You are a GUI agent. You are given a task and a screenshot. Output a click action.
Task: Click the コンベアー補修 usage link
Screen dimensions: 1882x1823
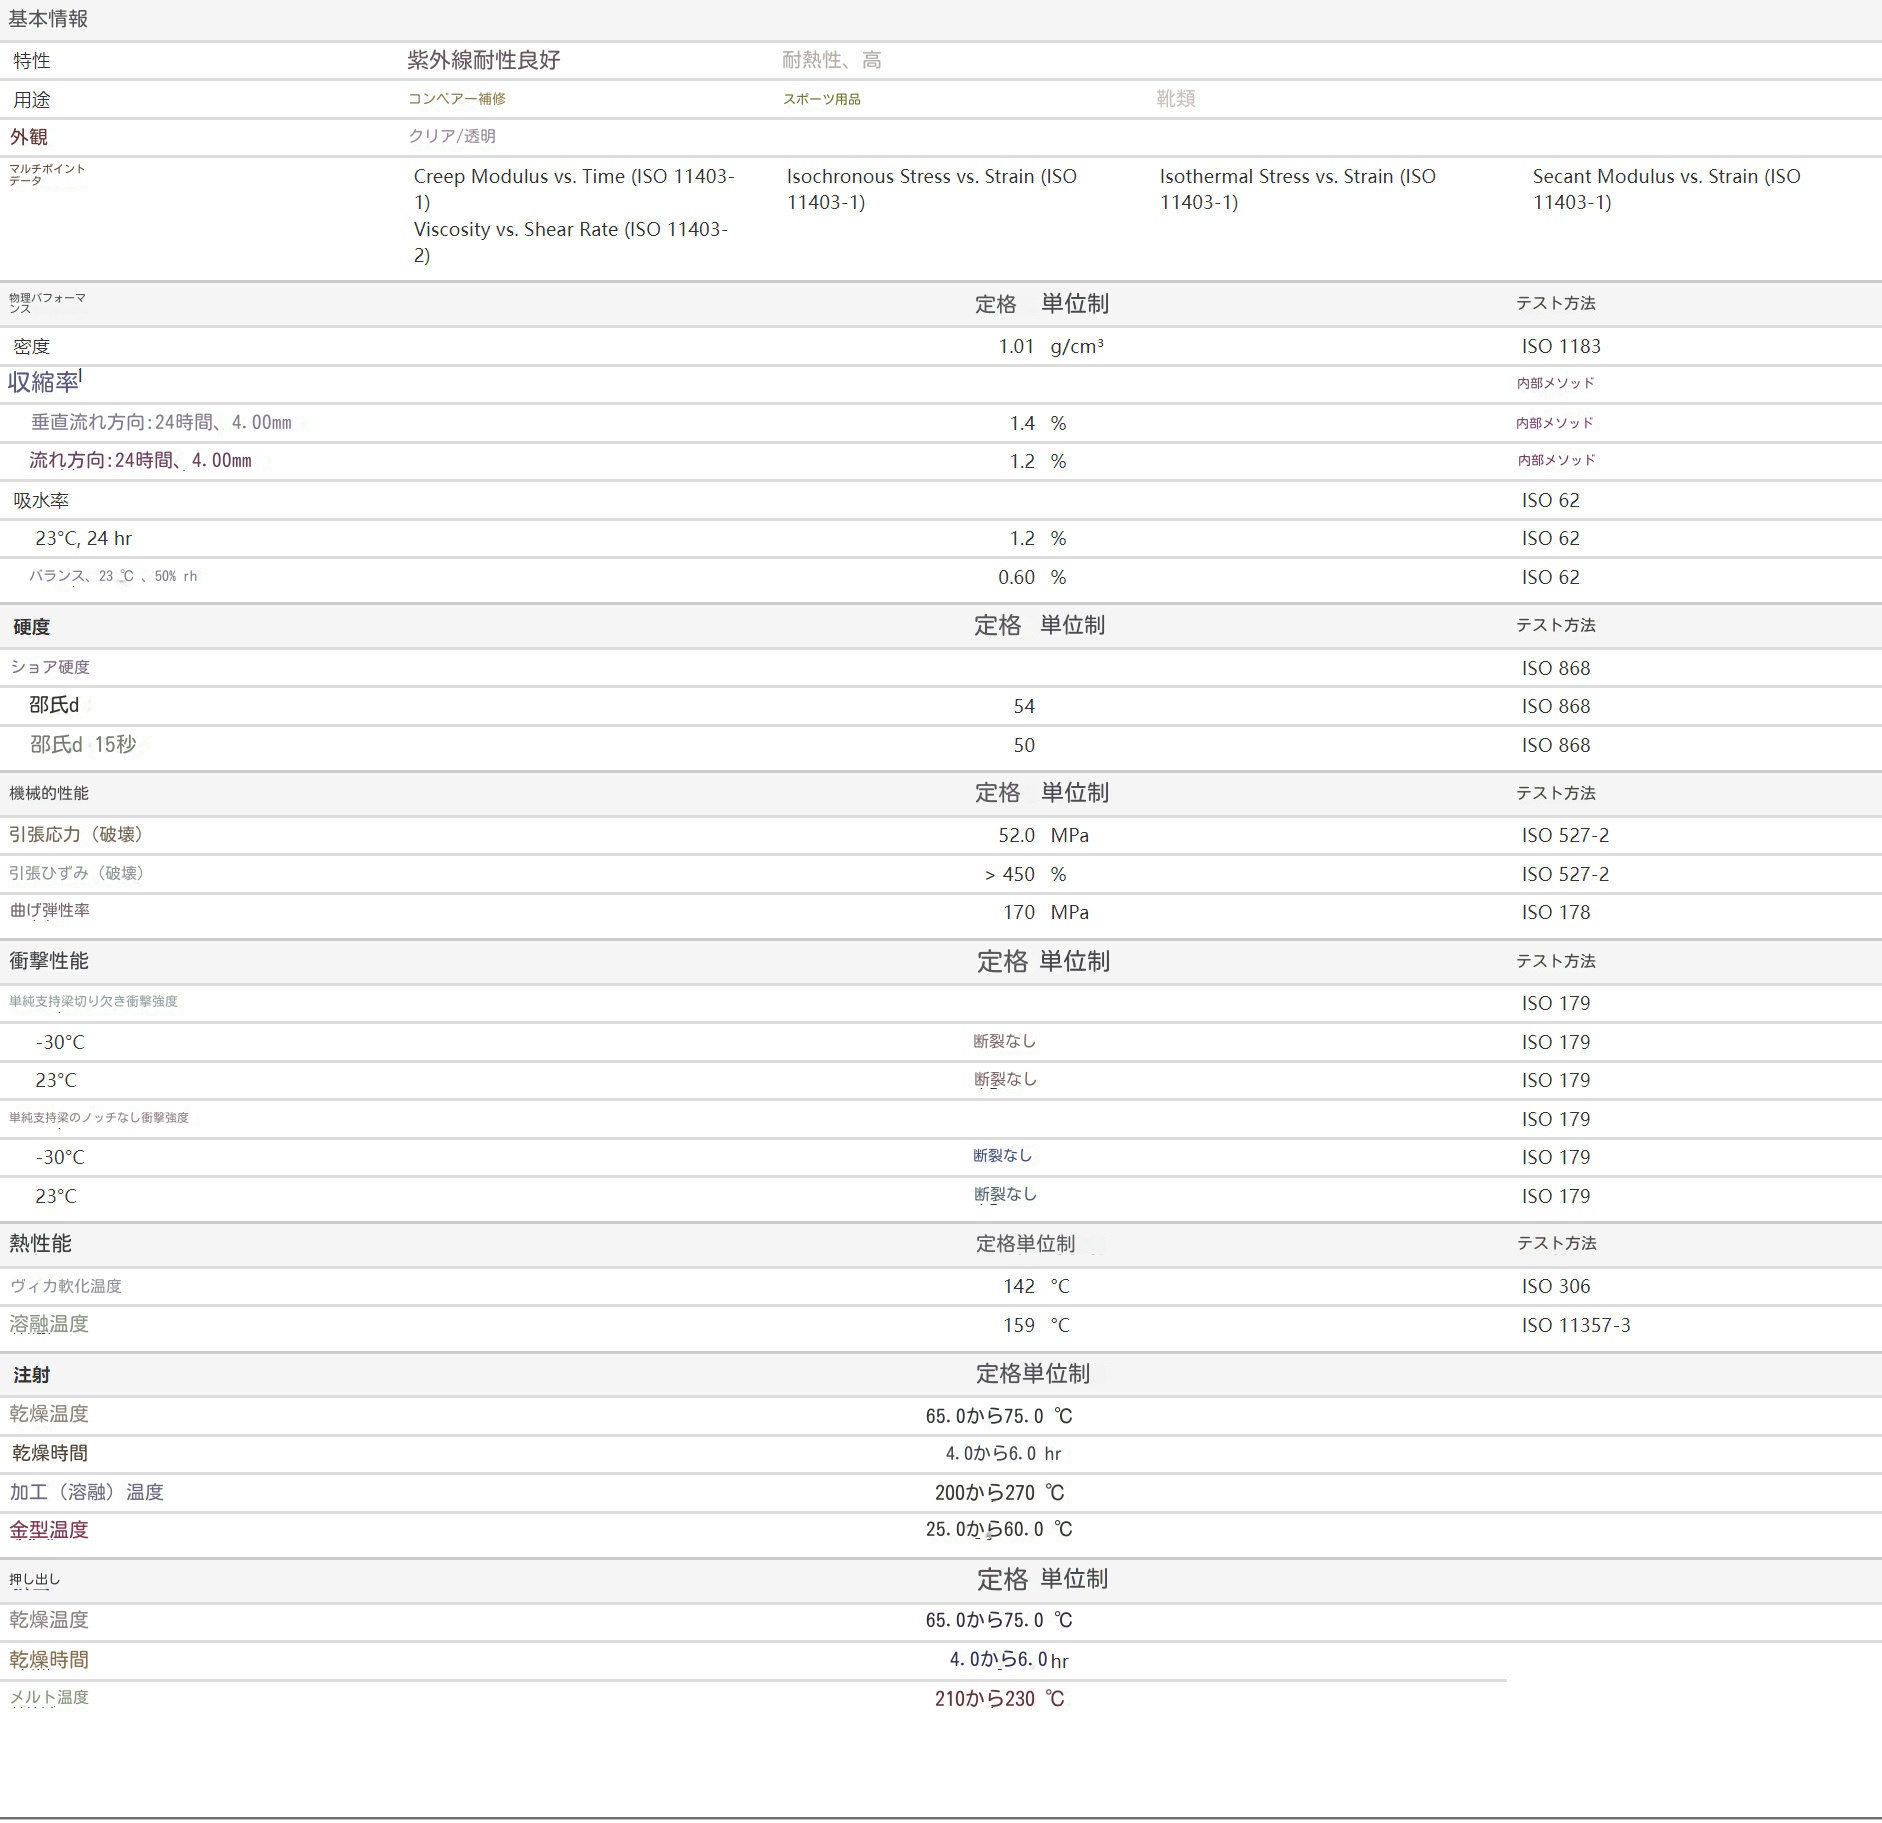456,99
